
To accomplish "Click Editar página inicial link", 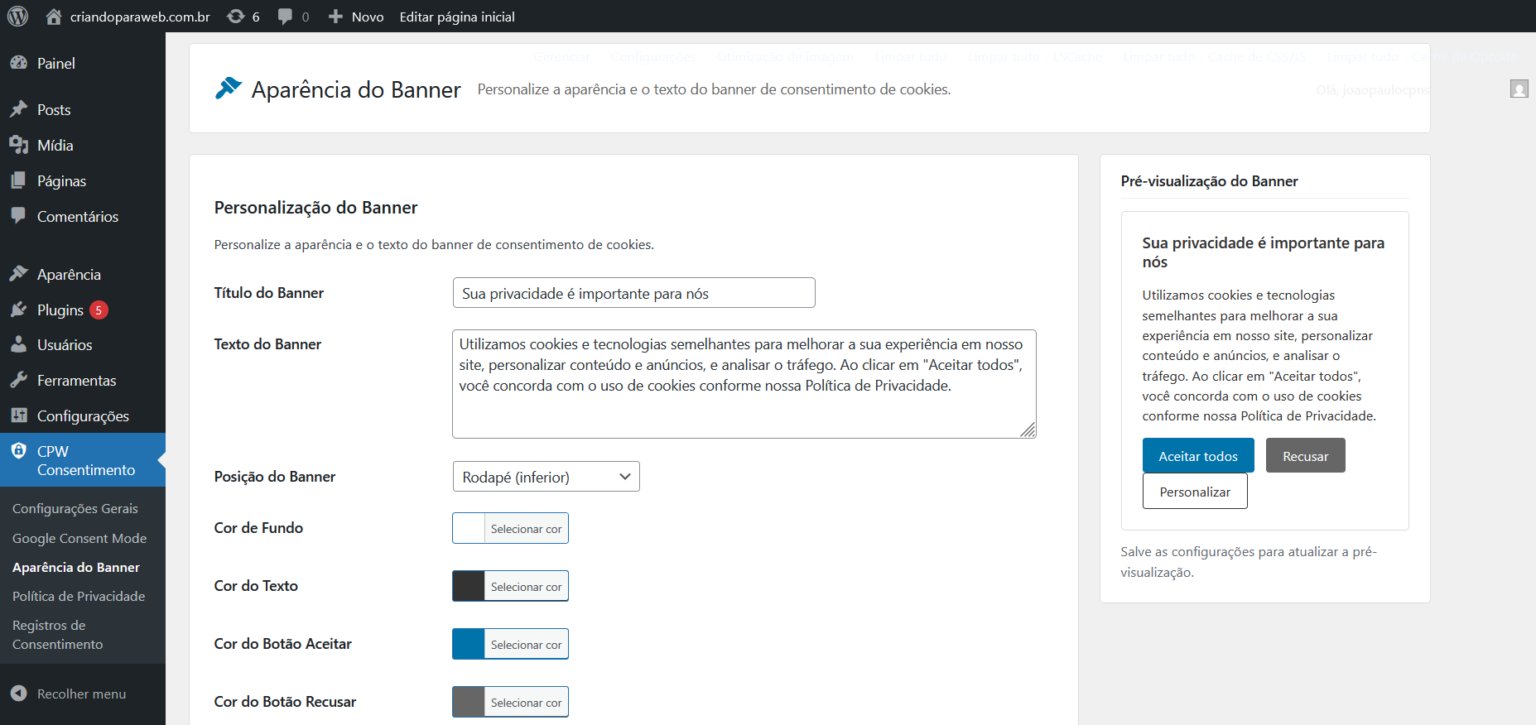I will (x=457, y=17).
